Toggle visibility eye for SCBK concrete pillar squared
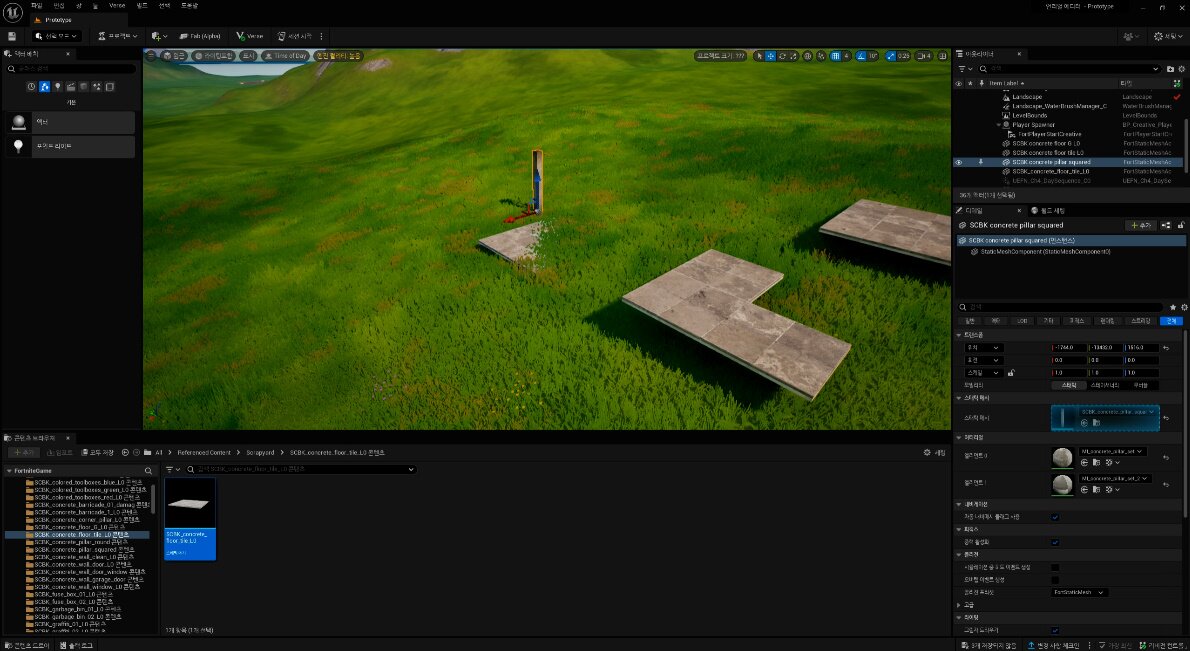This screenshot has width=1190, height=651. coord(959,162)
